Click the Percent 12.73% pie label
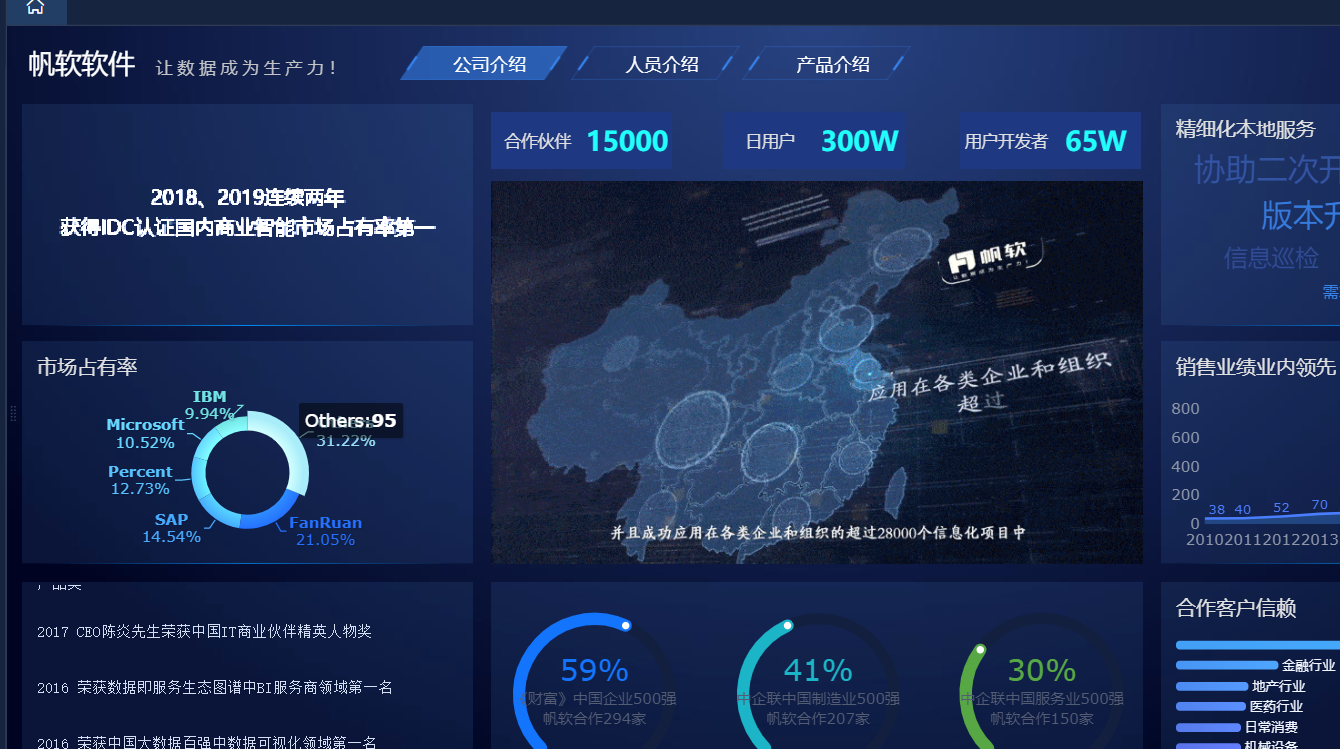Screen dimensions: 1340x749 coord(140,480)
